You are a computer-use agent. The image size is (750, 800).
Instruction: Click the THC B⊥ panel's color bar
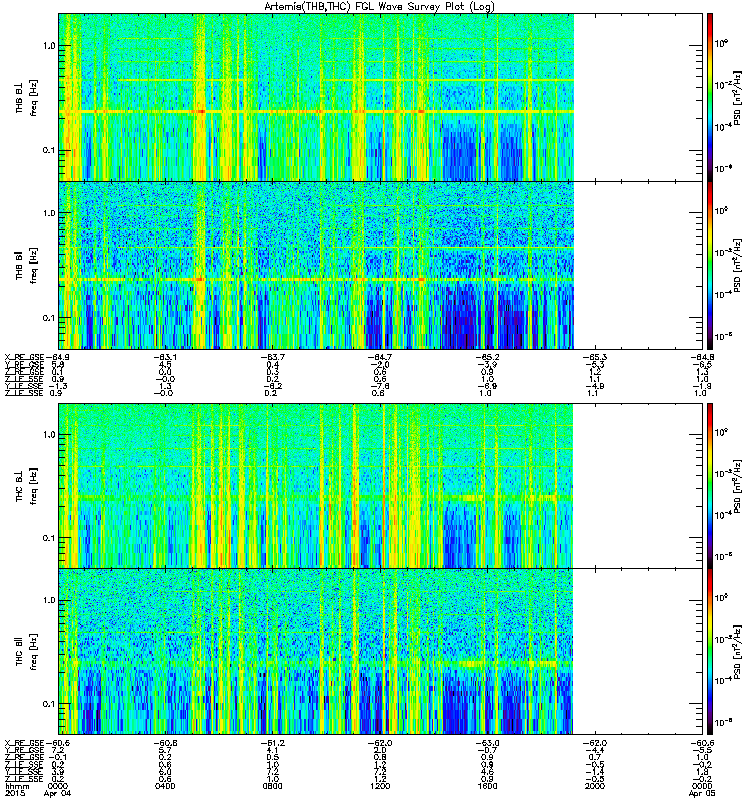click(710, 486)
